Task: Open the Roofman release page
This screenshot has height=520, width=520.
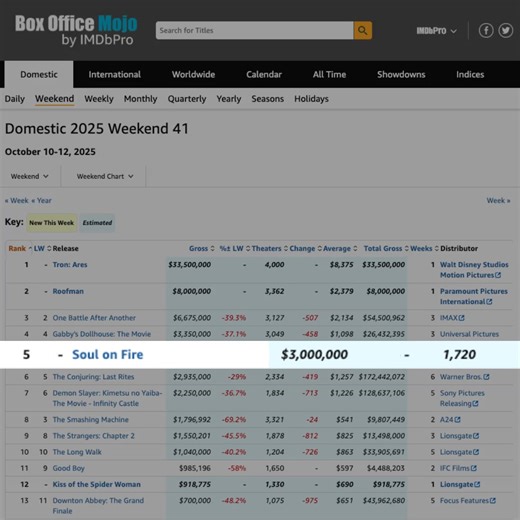Action: (x=68, y=291)
